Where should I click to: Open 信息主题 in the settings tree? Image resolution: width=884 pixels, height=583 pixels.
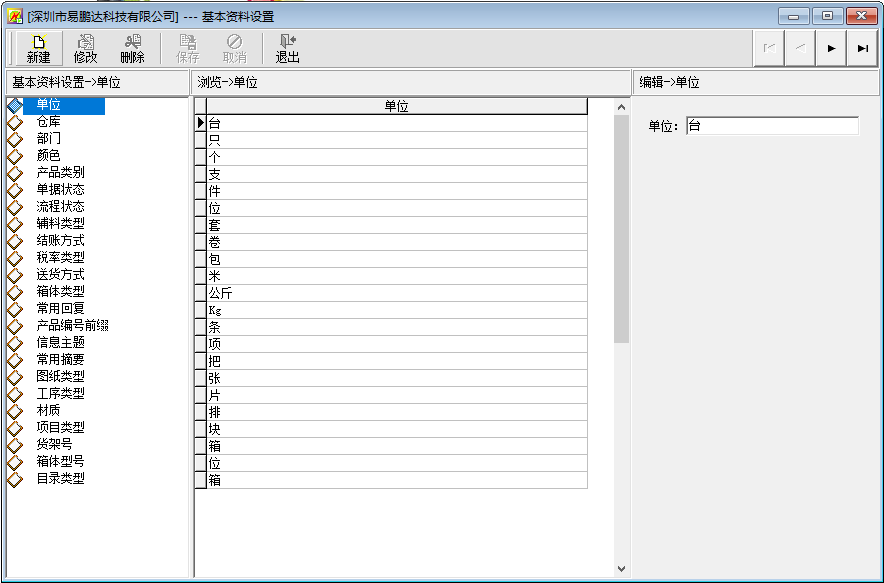coord(60,342)
